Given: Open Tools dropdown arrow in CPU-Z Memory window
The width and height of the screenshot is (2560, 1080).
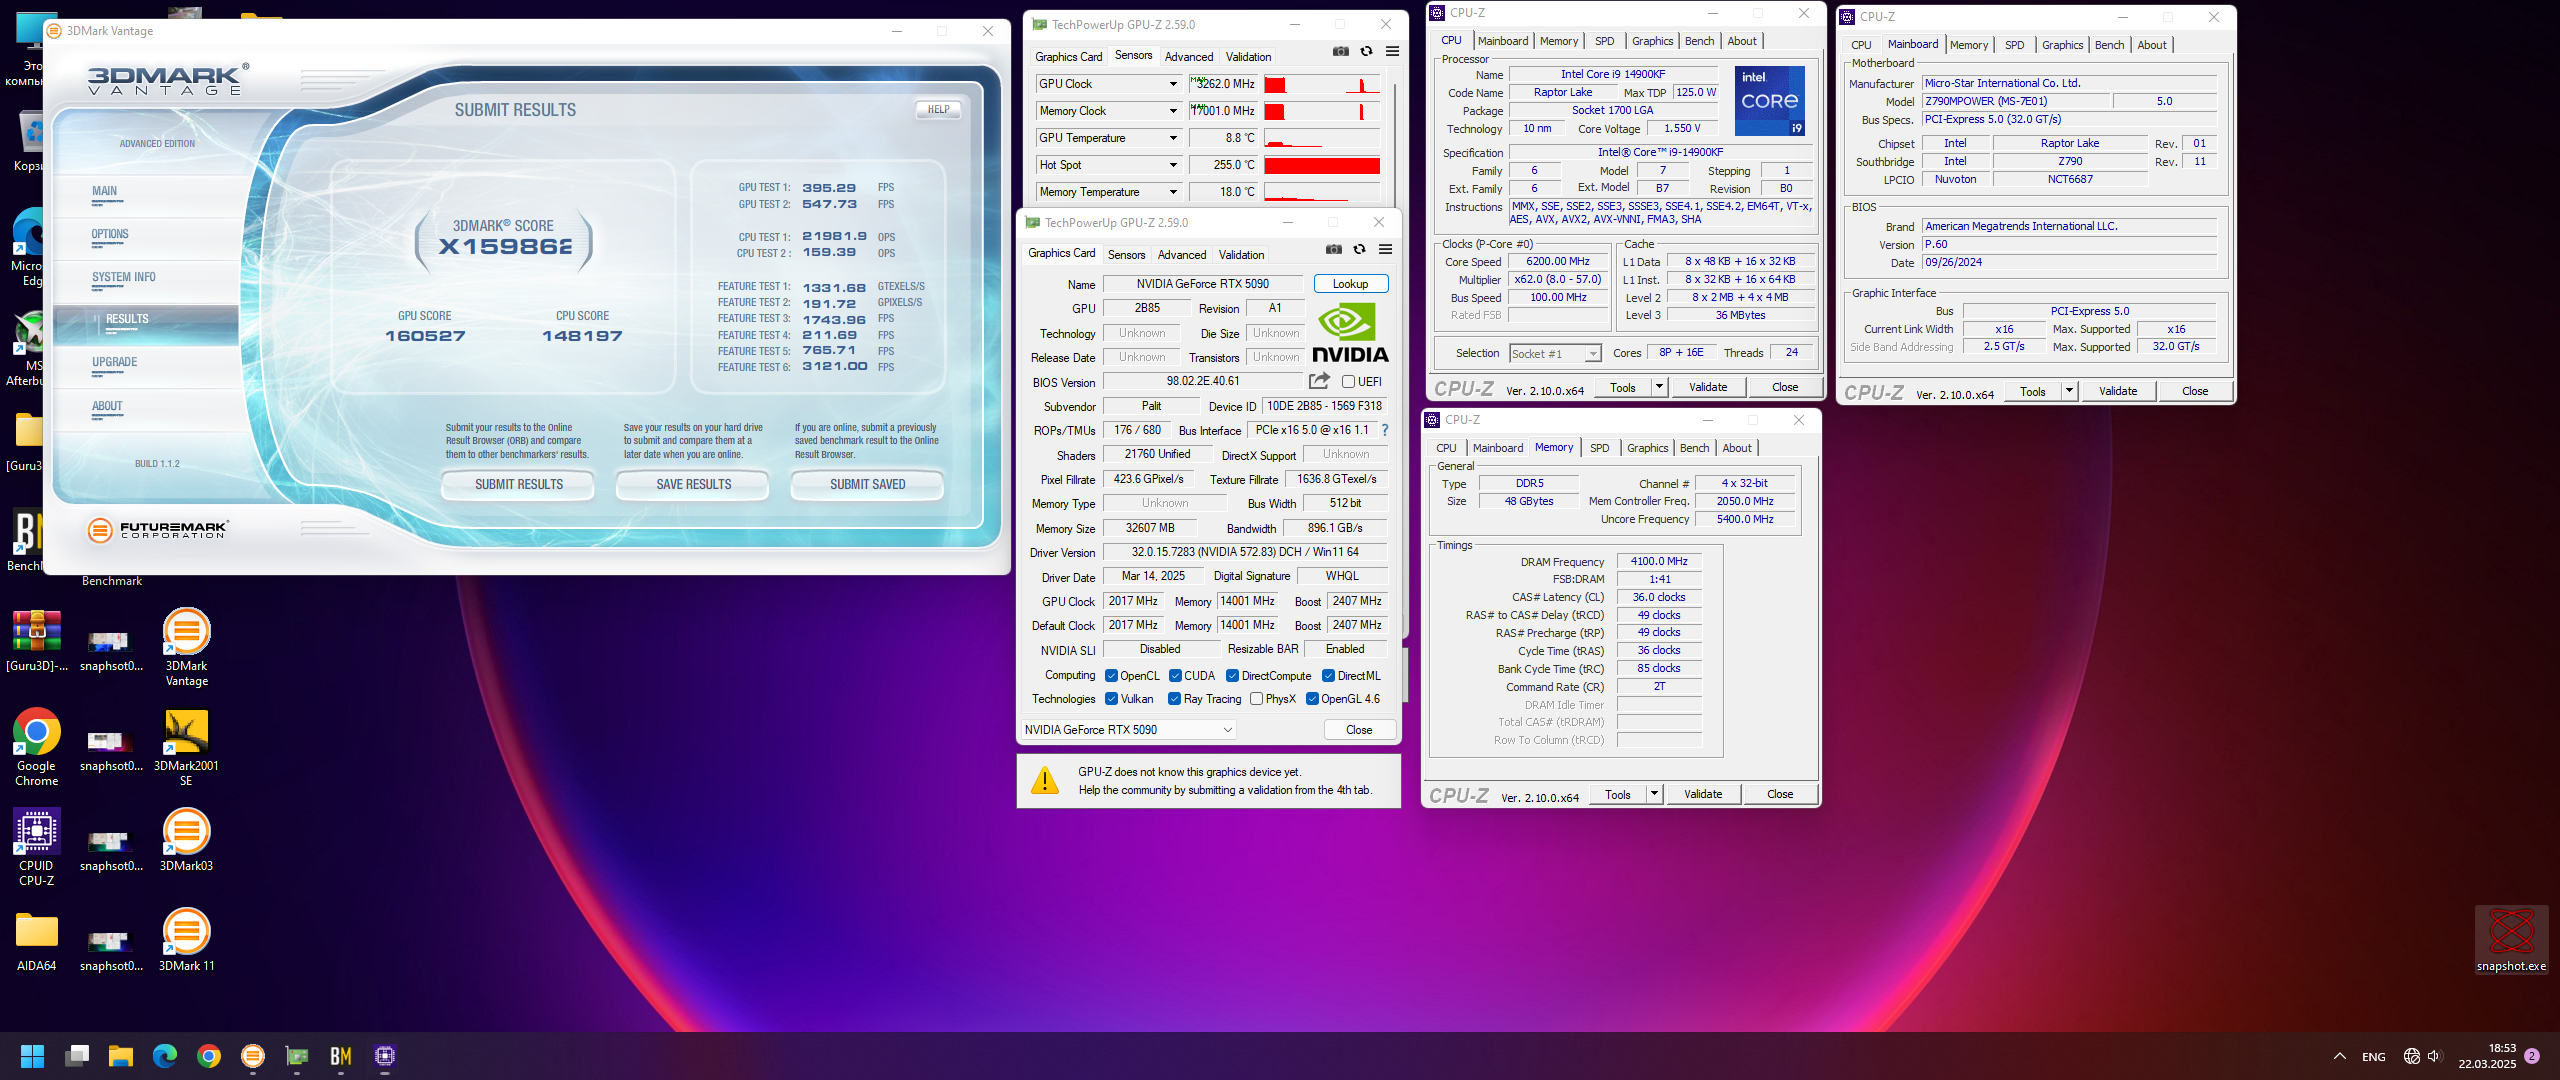Looking at the screenshot, I should pos(1654,794).
